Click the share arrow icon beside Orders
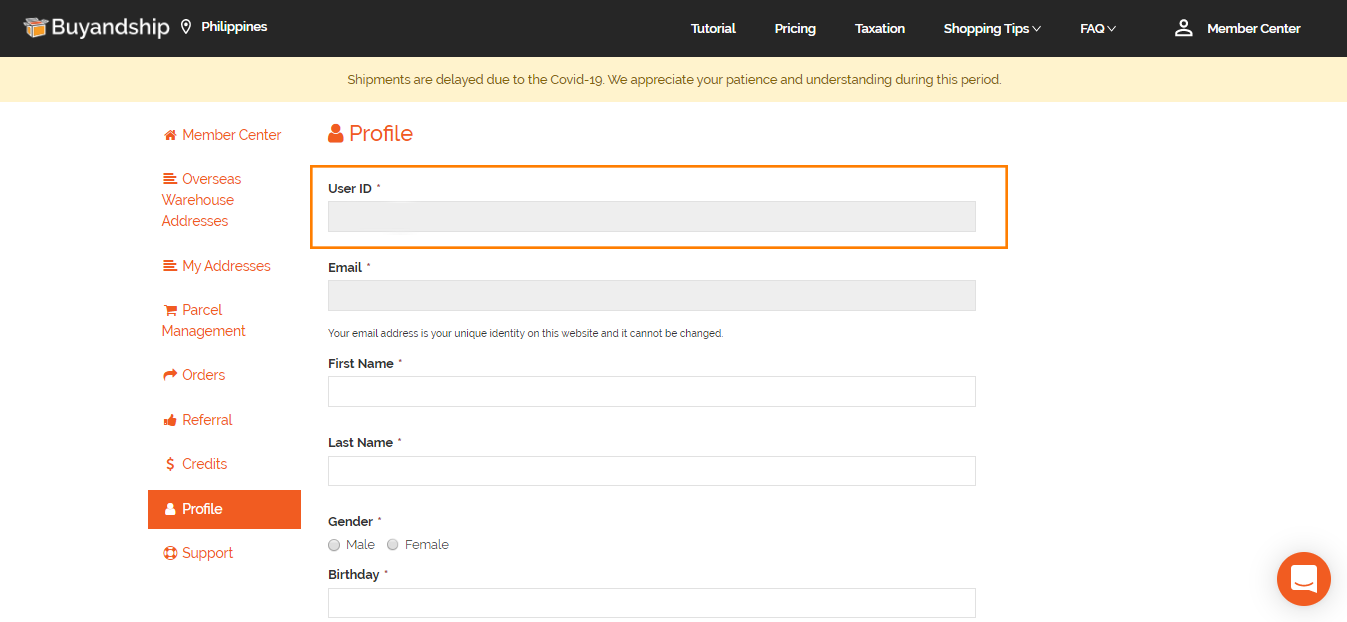The width and height of the screenshot is (1347, 622). [170, 375]
